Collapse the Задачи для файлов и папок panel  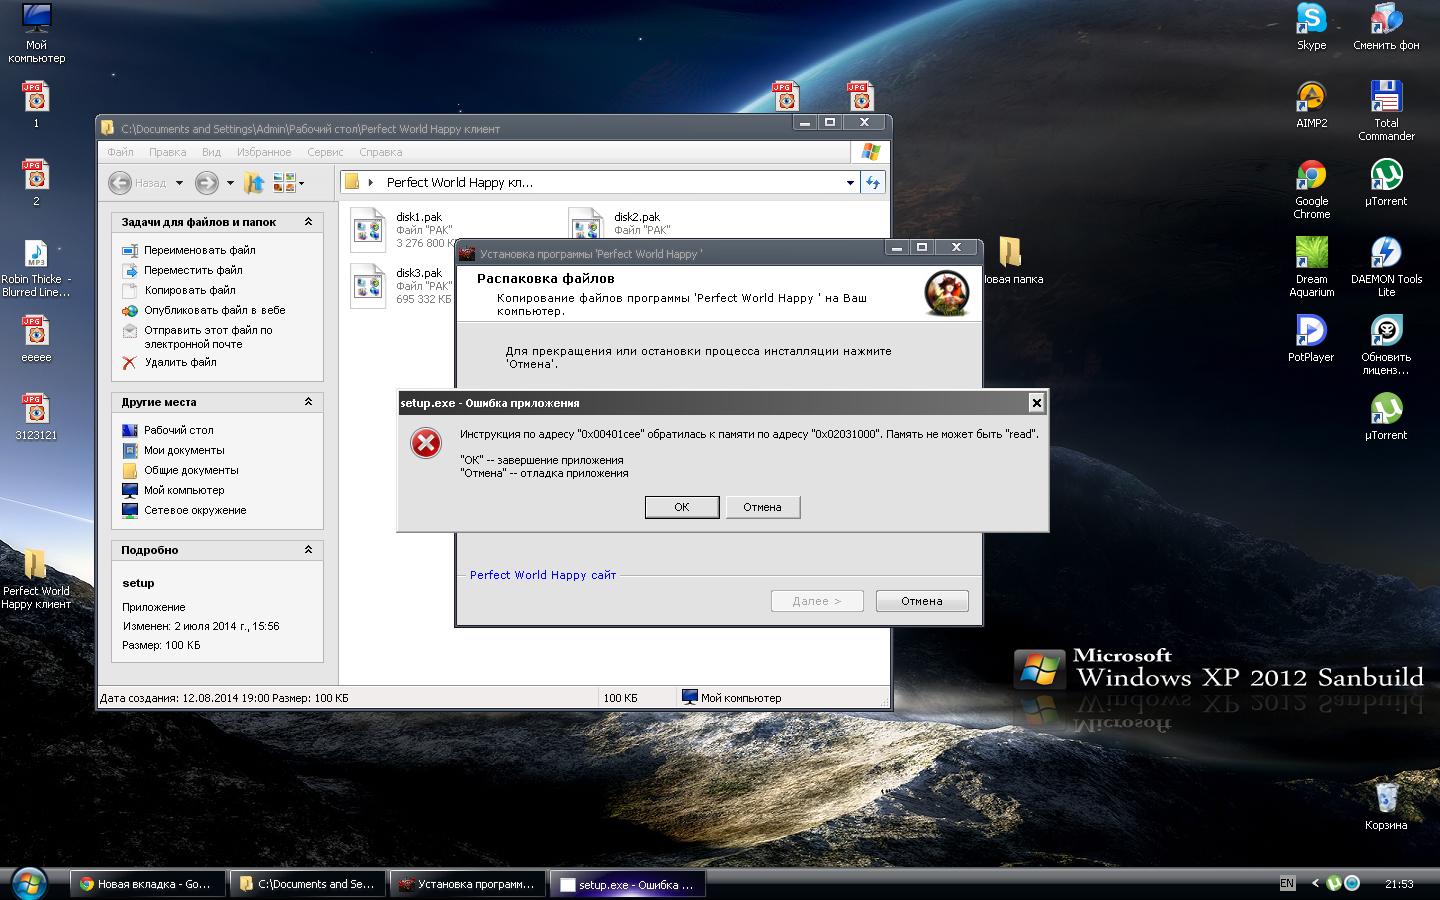308,222
